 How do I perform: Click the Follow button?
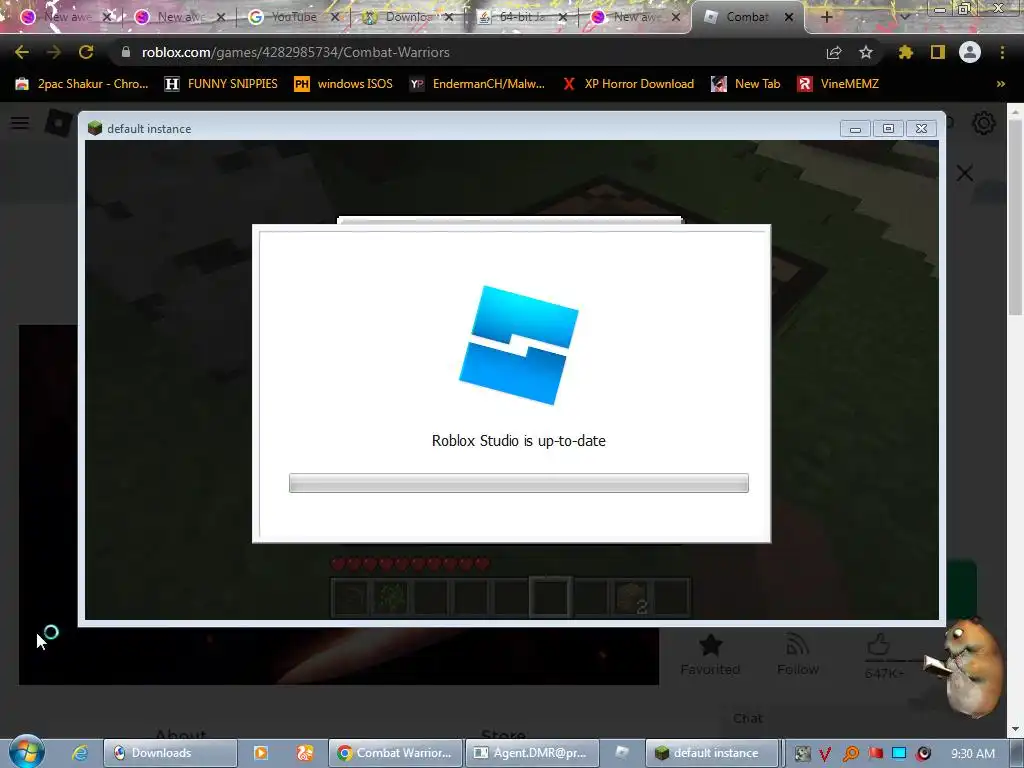(x=797, y=654)
